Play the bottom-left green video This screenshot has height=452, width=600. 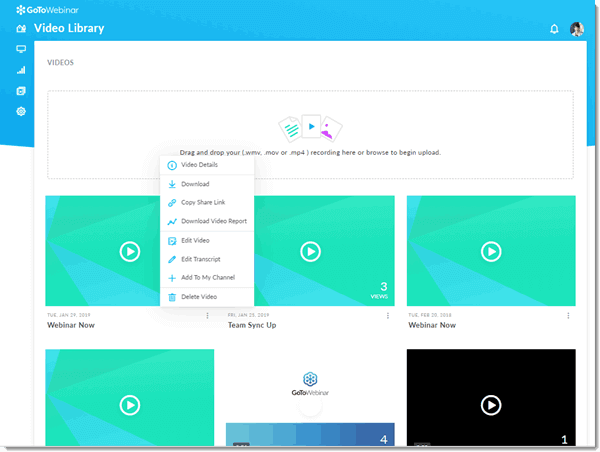coord(130,405)
